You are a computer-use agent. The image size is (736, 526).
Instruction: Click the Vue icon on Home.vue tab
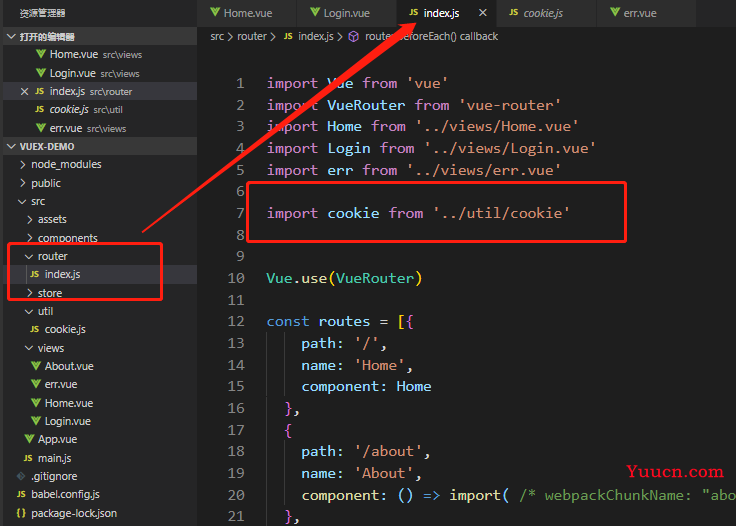(215, 12)
